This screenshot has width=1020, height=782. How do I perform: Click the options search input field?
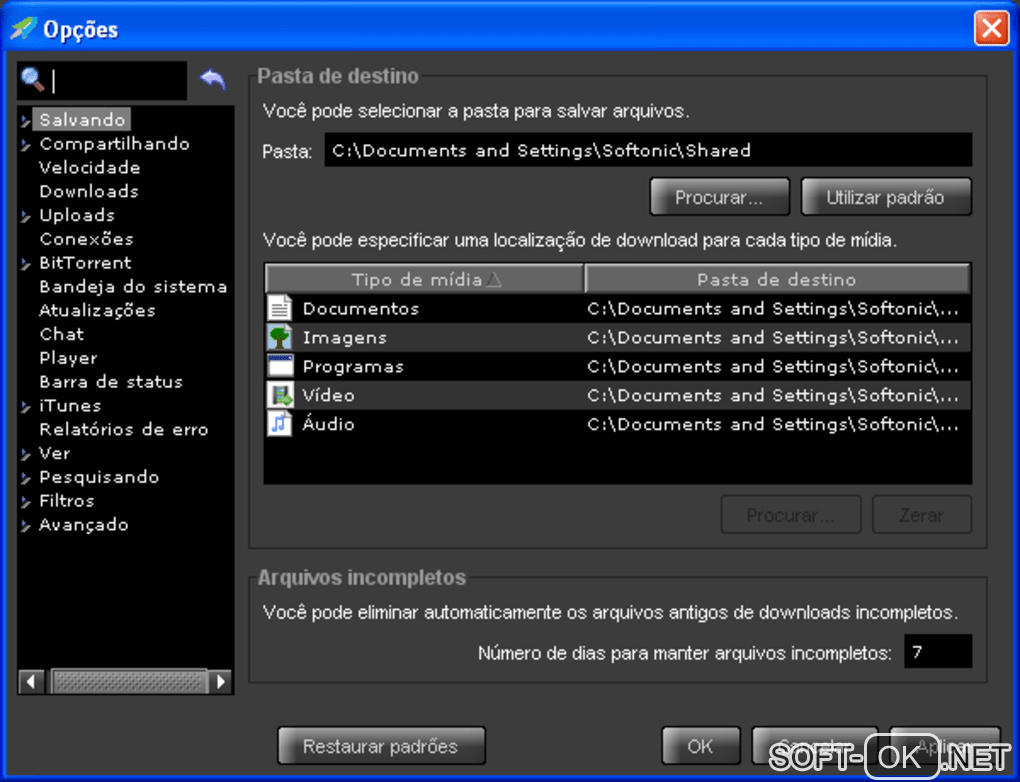pos(102,81)
